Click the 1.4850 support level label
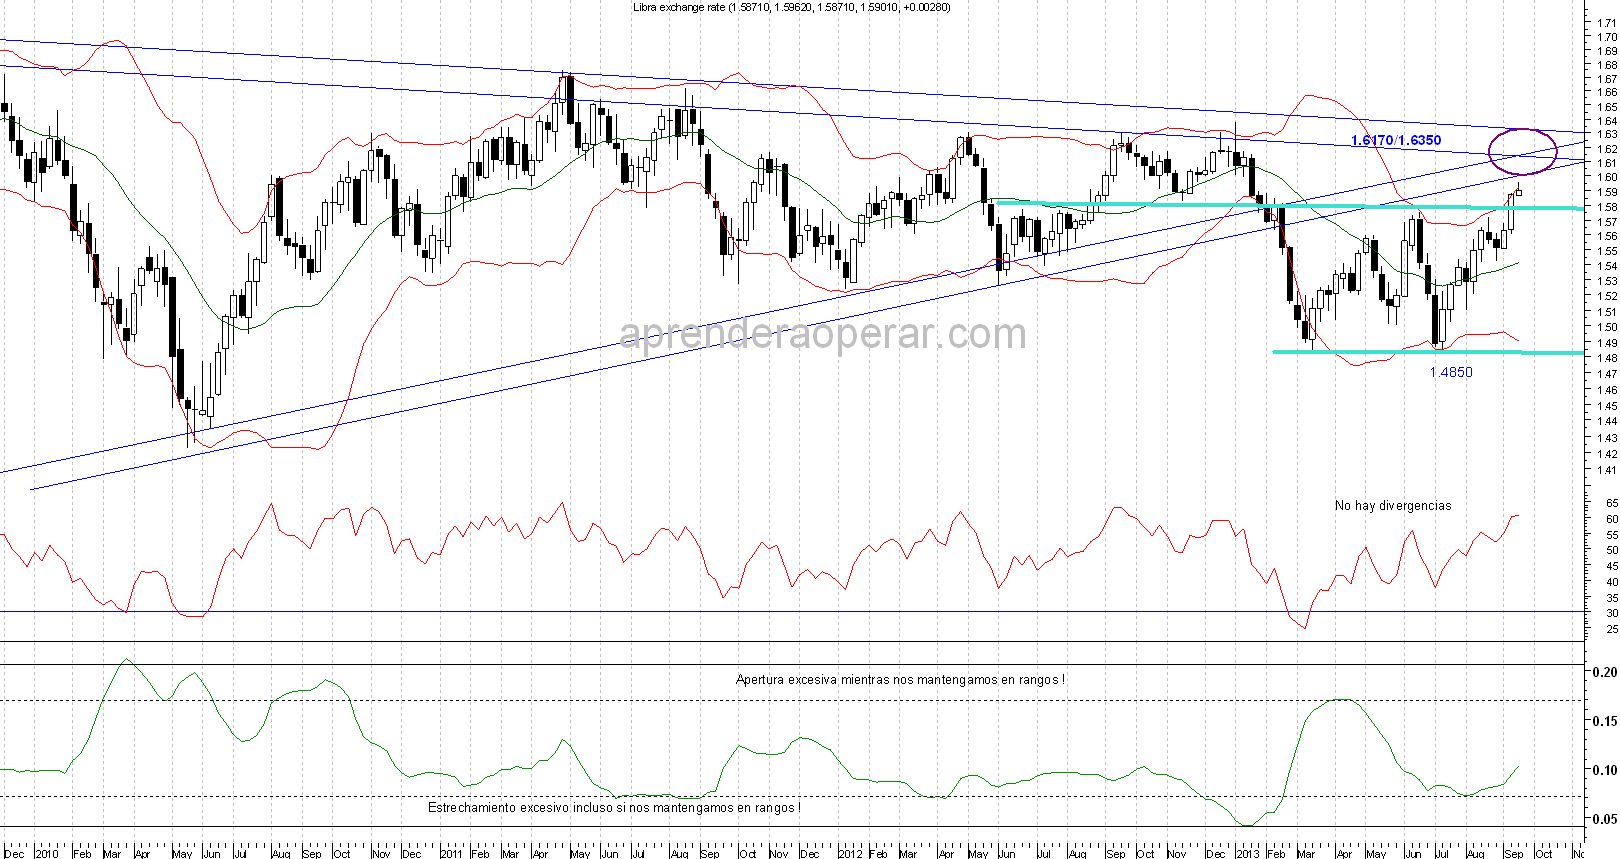This screenshot has height=859, width=1620. click(x=1450, y=372)
